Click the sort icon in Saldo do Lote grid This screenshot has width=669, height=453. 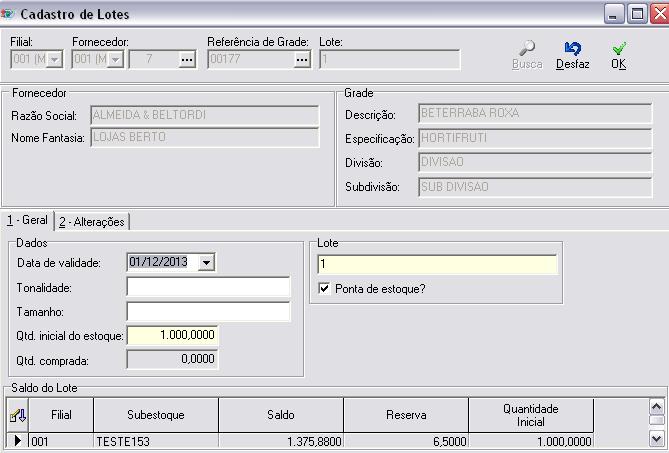pos(17,415)
